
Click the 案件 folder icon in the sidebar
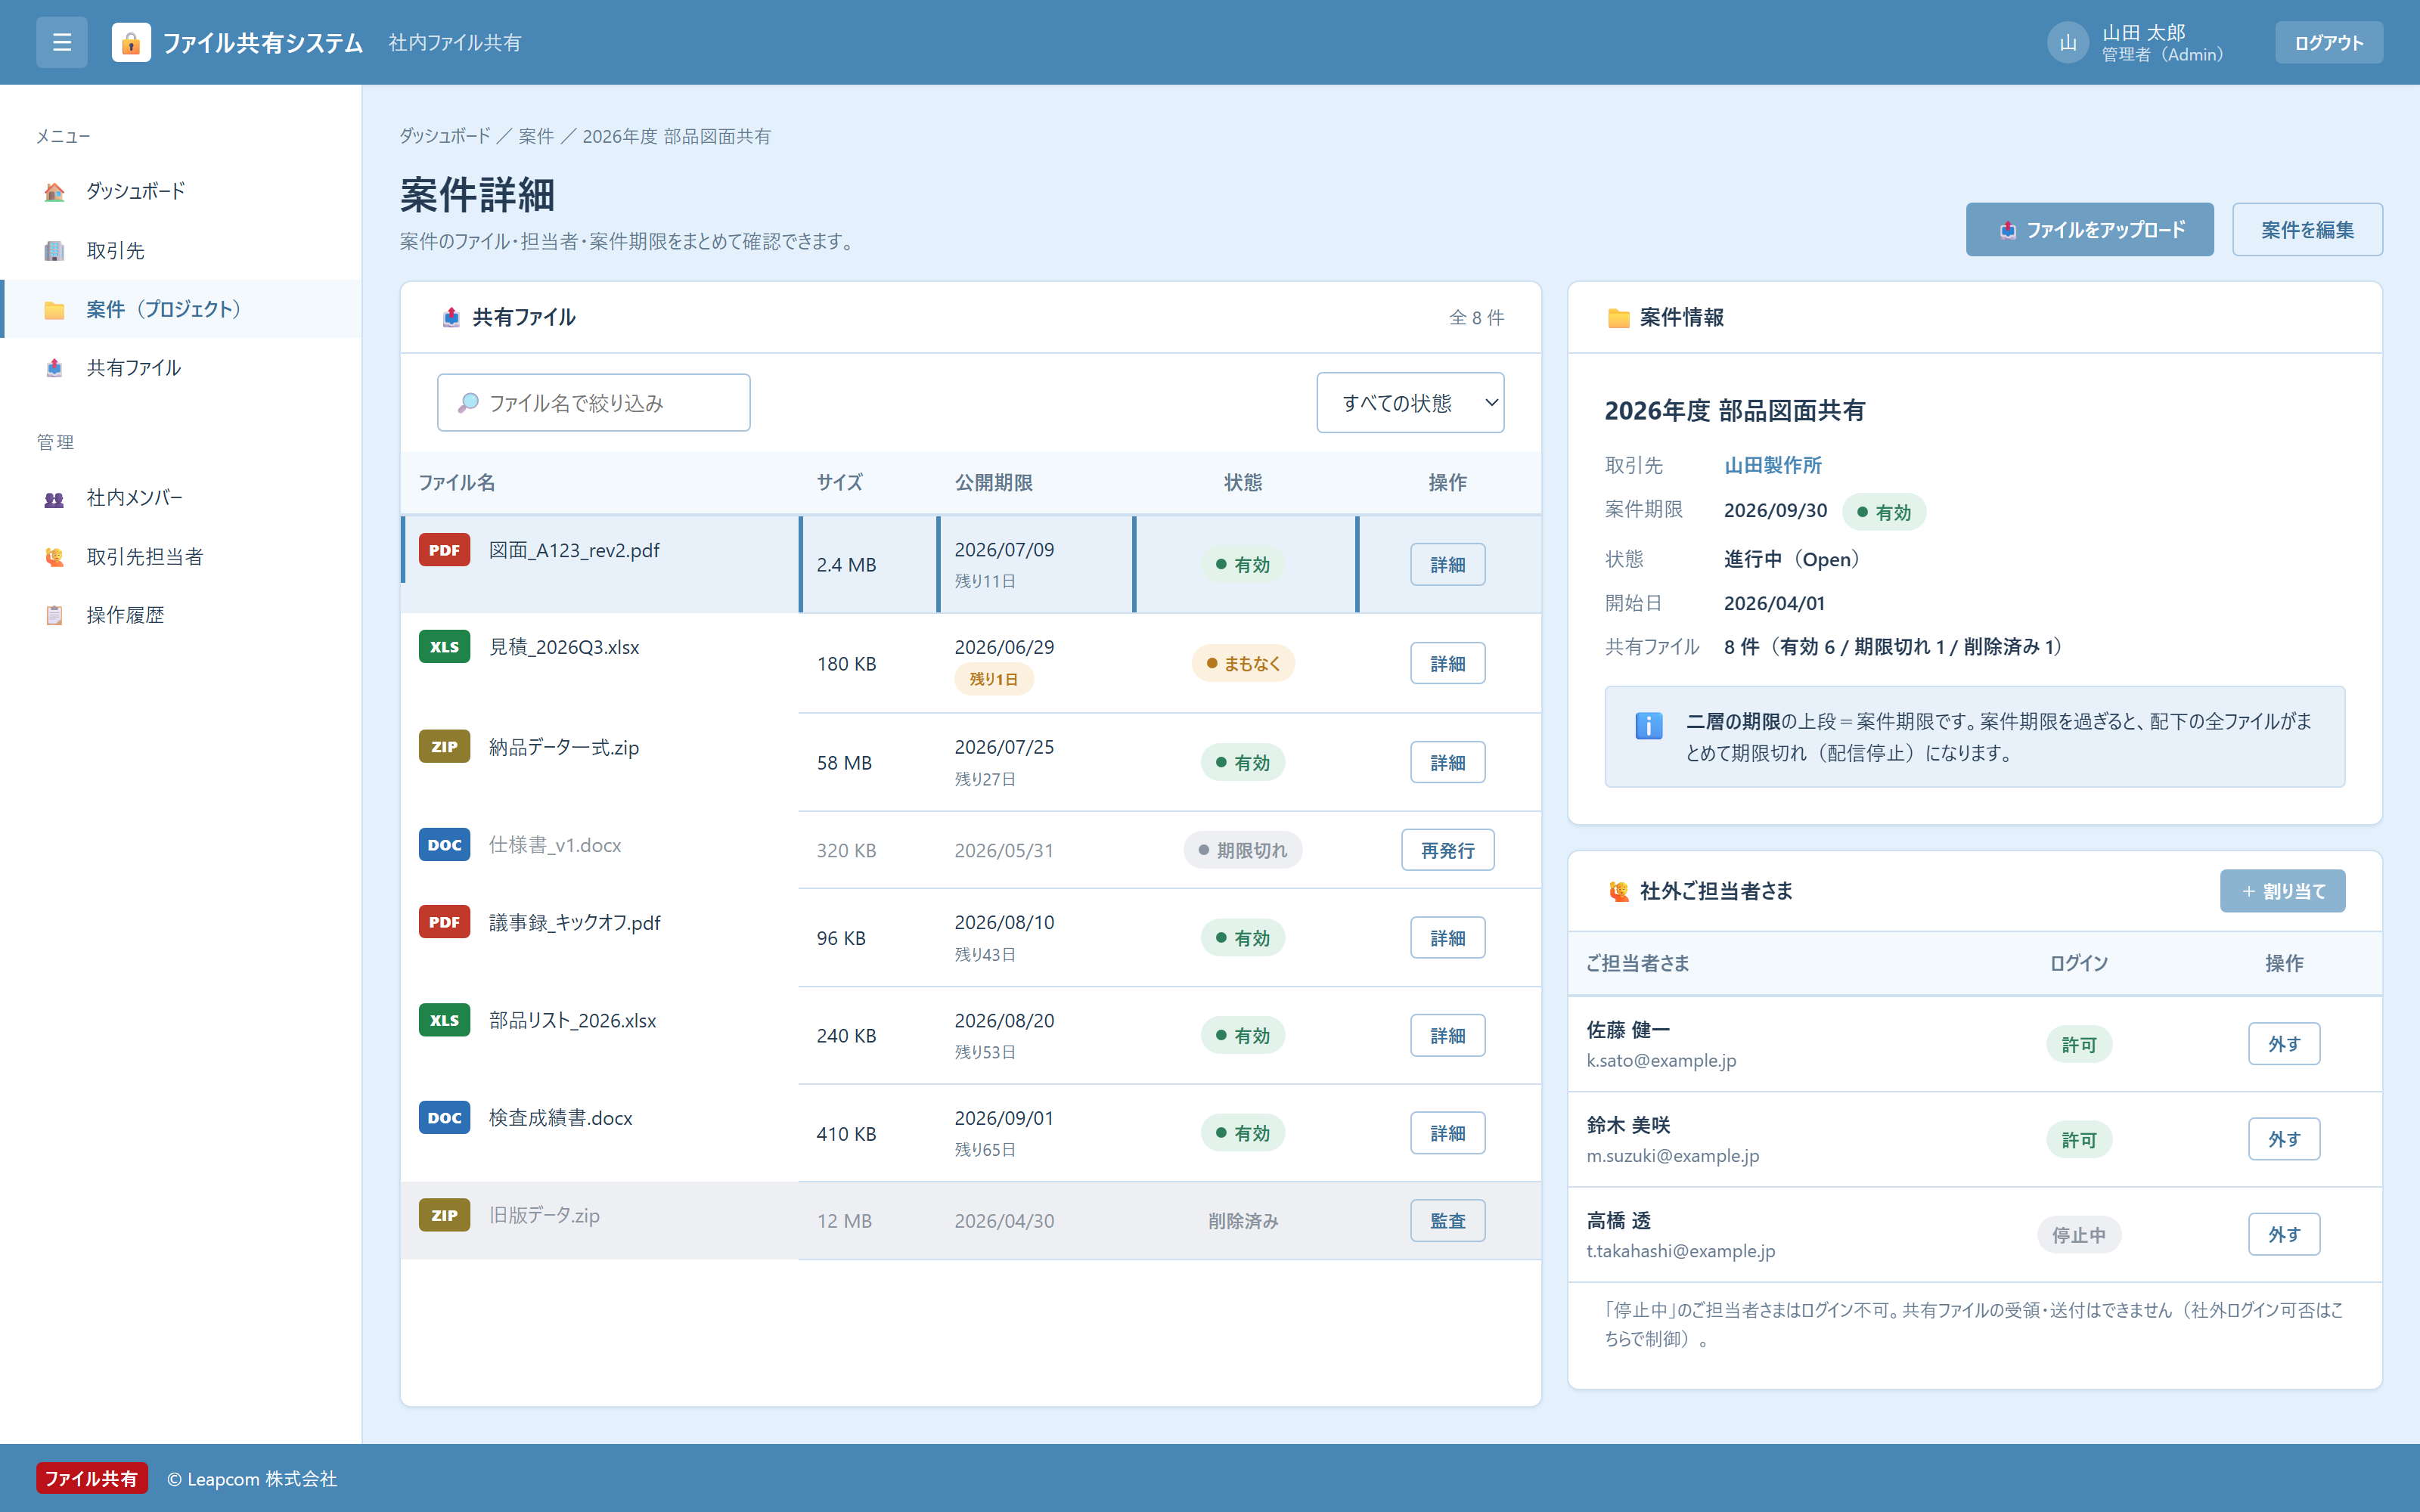pyautogui.click(x=54, y=309)
